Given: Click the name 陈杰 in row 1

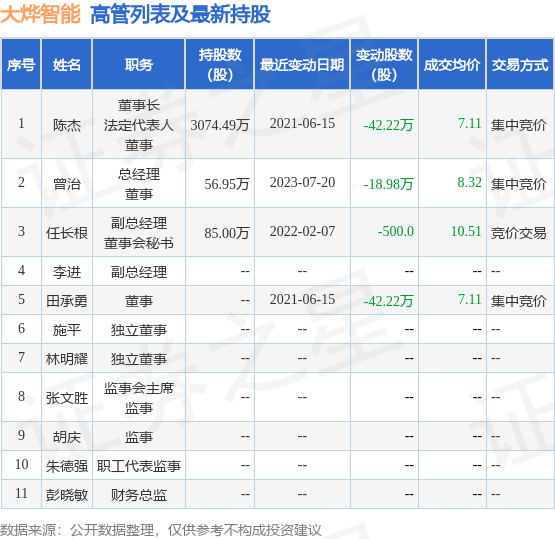Looking at the screenshot, I should tap(67, 125).
